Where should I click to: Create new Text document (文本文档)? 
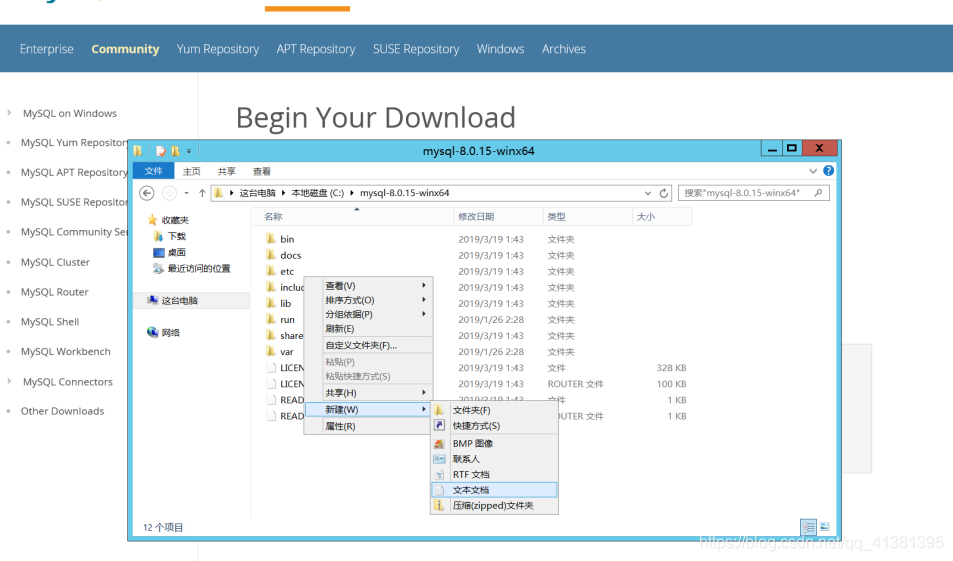coord(494,490)
